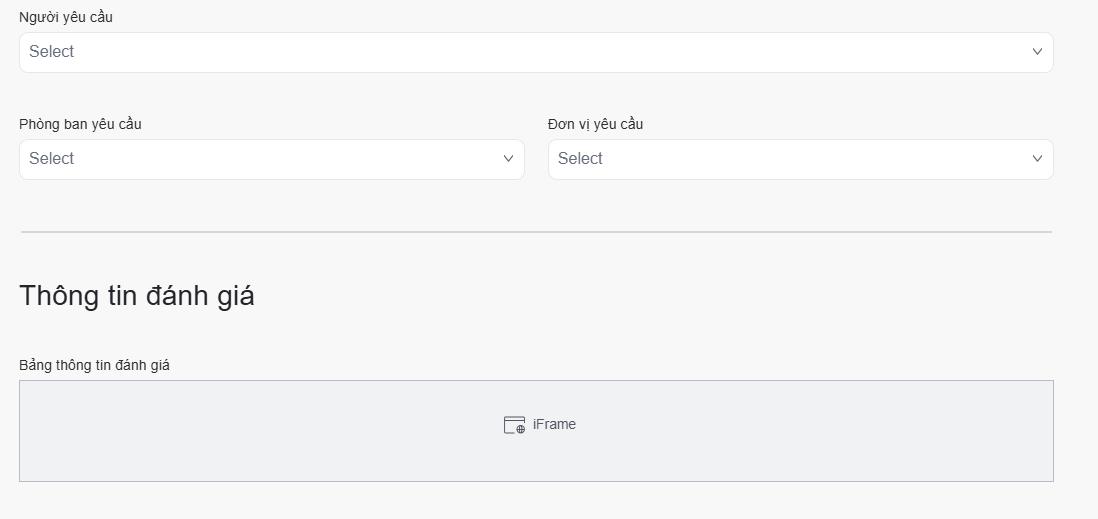Click the chevron arrow in Người yêu cầu field
Screen dimensions: 1098x519
1037,52
